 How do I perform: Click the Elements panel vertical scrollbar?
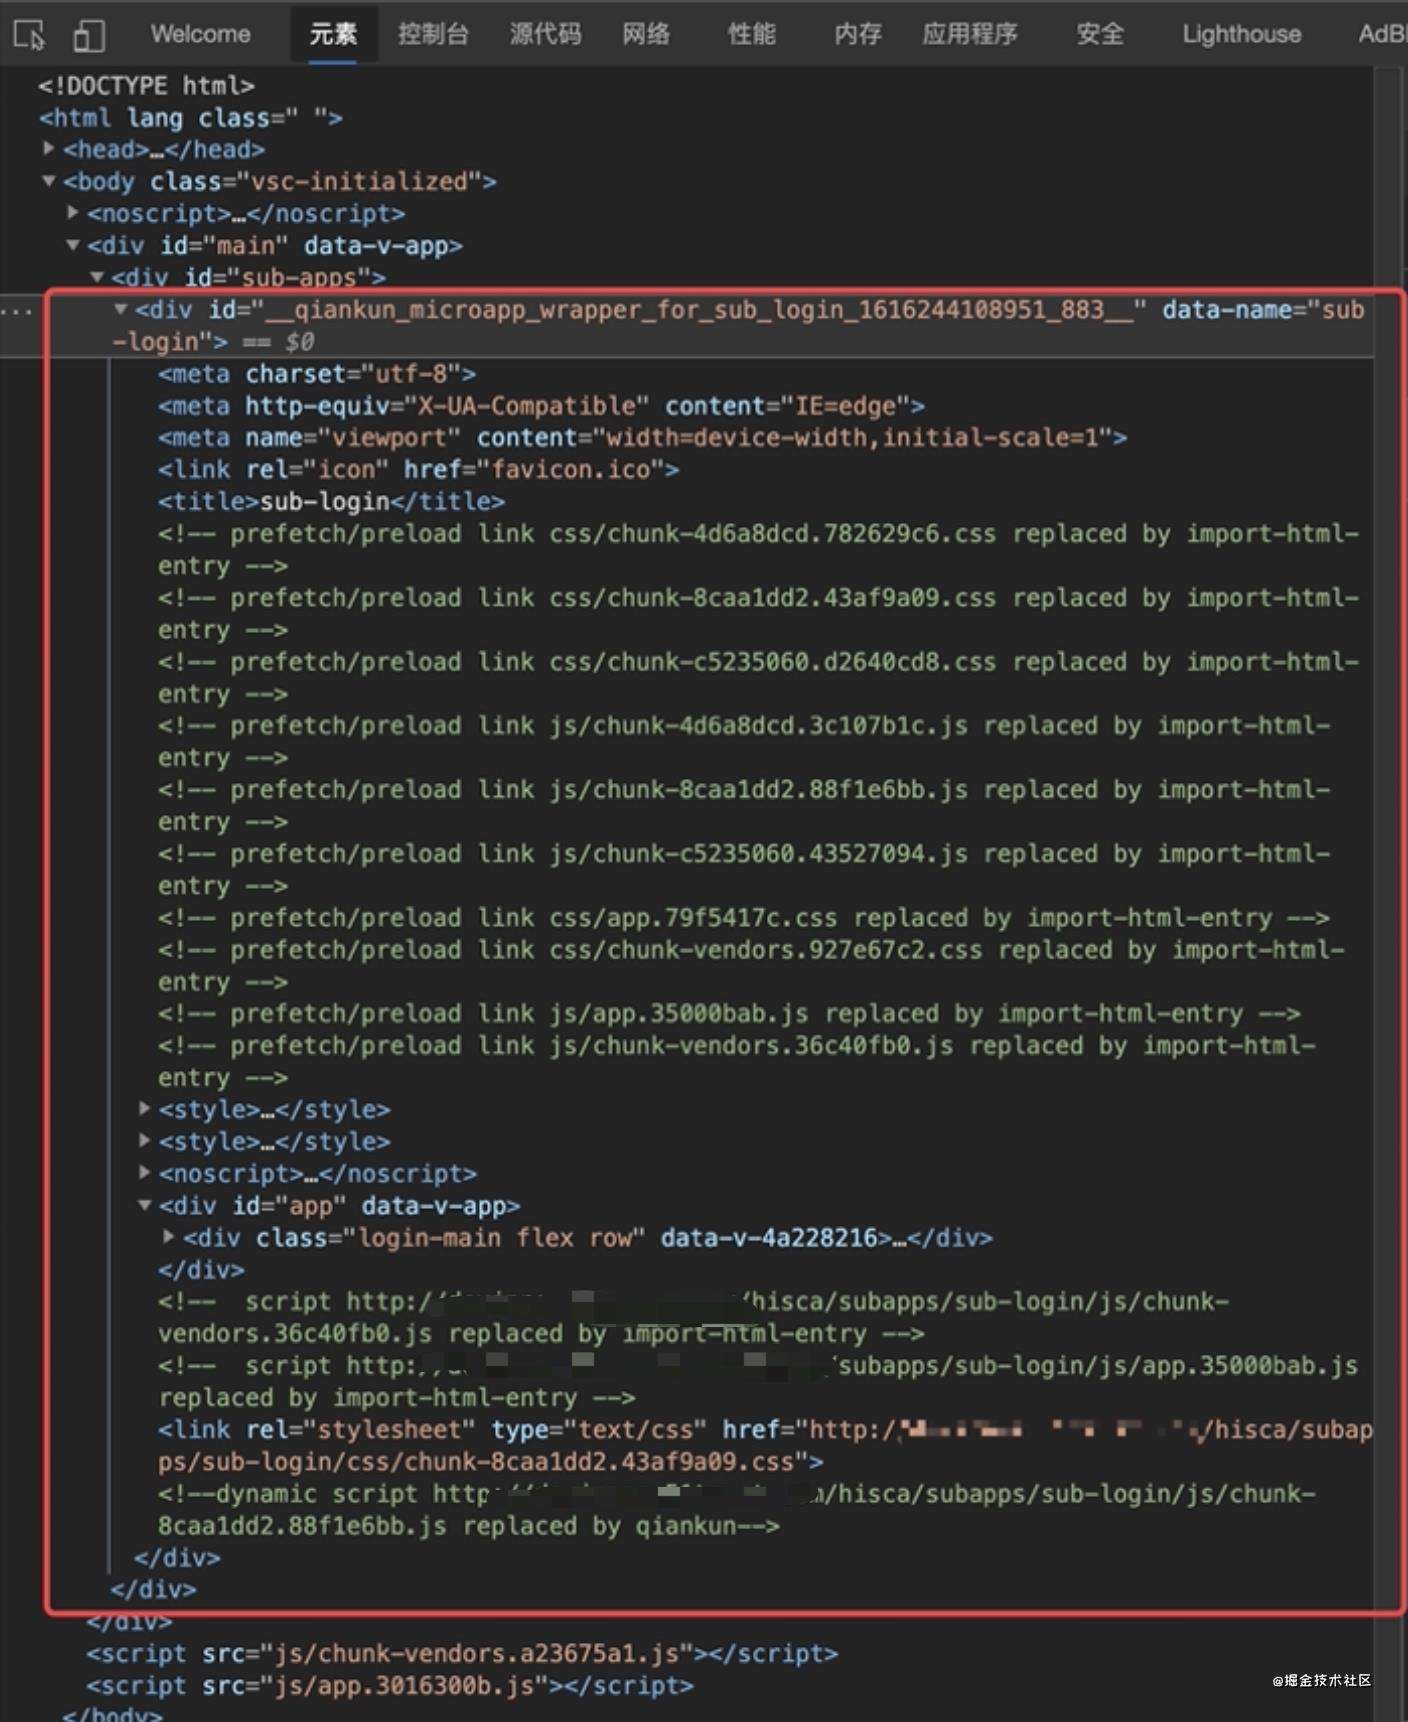click(1389, 894)
